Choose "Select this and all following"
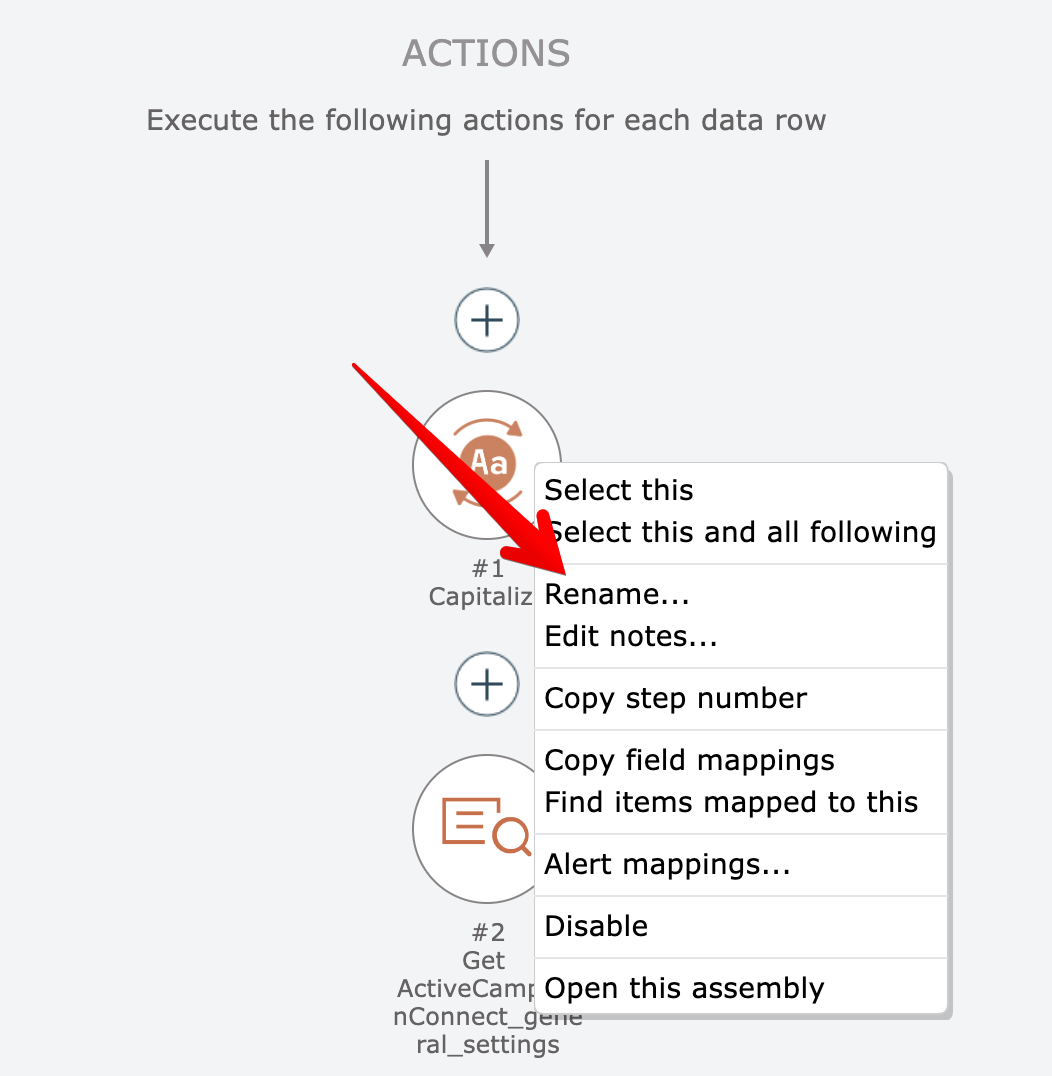The image size is (1052, 1076). pos(741,532)
